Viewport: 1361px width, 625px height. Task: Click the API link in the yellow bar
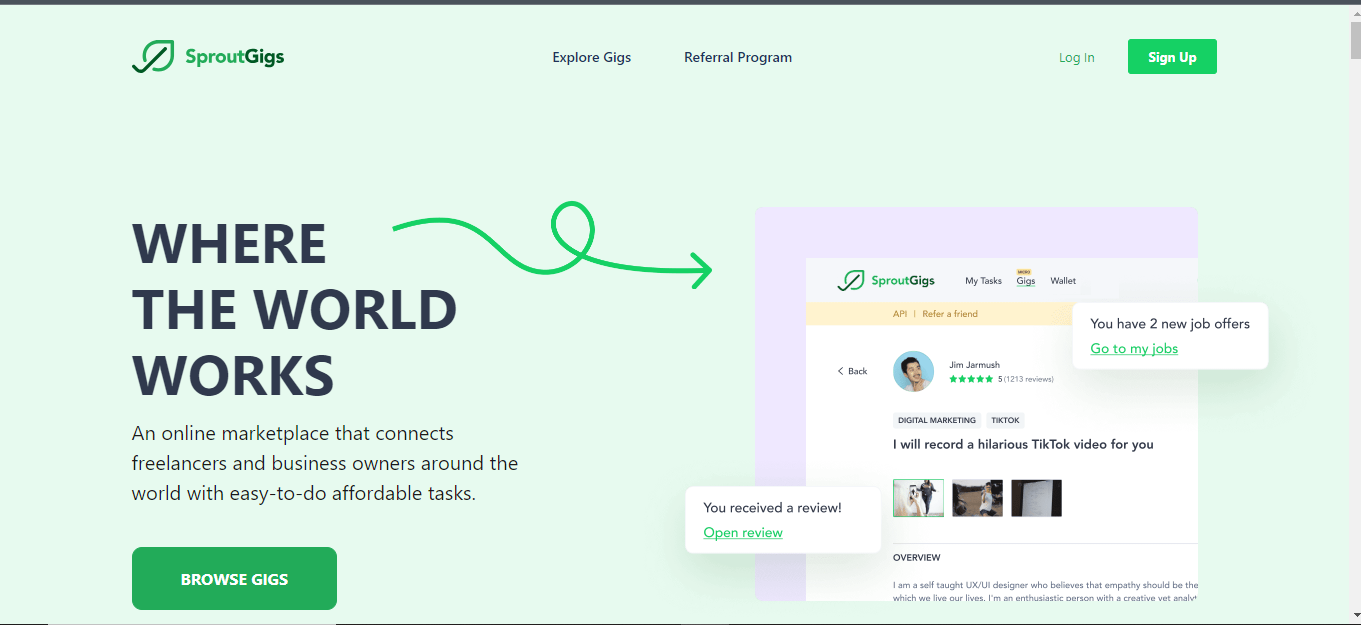click(x=900, y=314)
